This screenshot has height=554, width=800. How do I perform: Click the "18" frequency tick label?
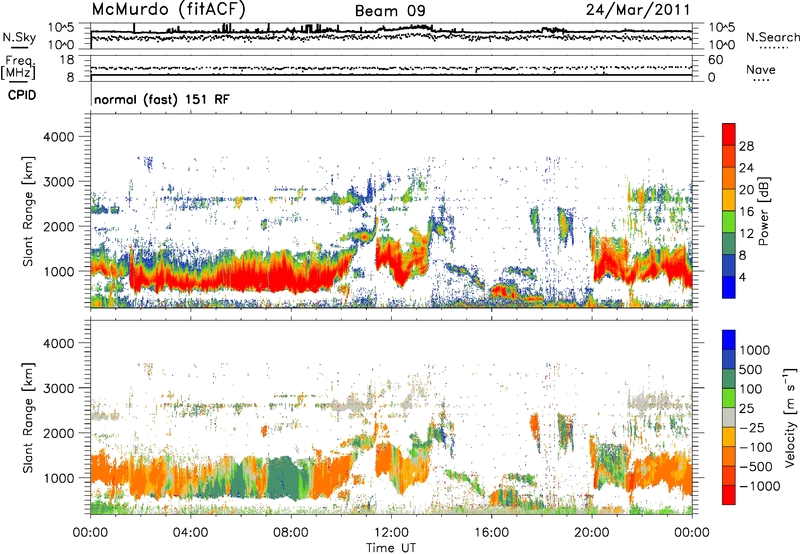pyautogui.click(x=67, y=60)
